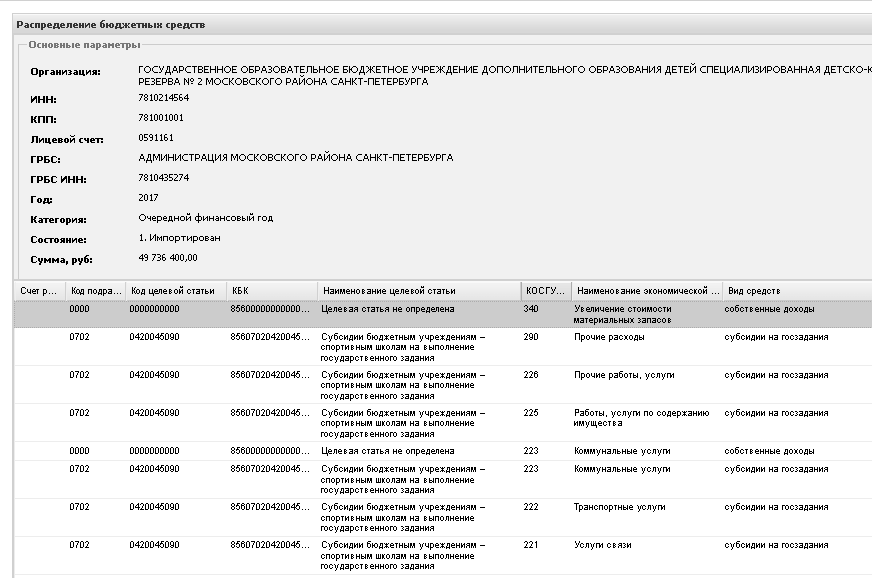Click year value 2017
Image resolution: width=872 pixels, height=578 pixels.
tap(148, 198)
